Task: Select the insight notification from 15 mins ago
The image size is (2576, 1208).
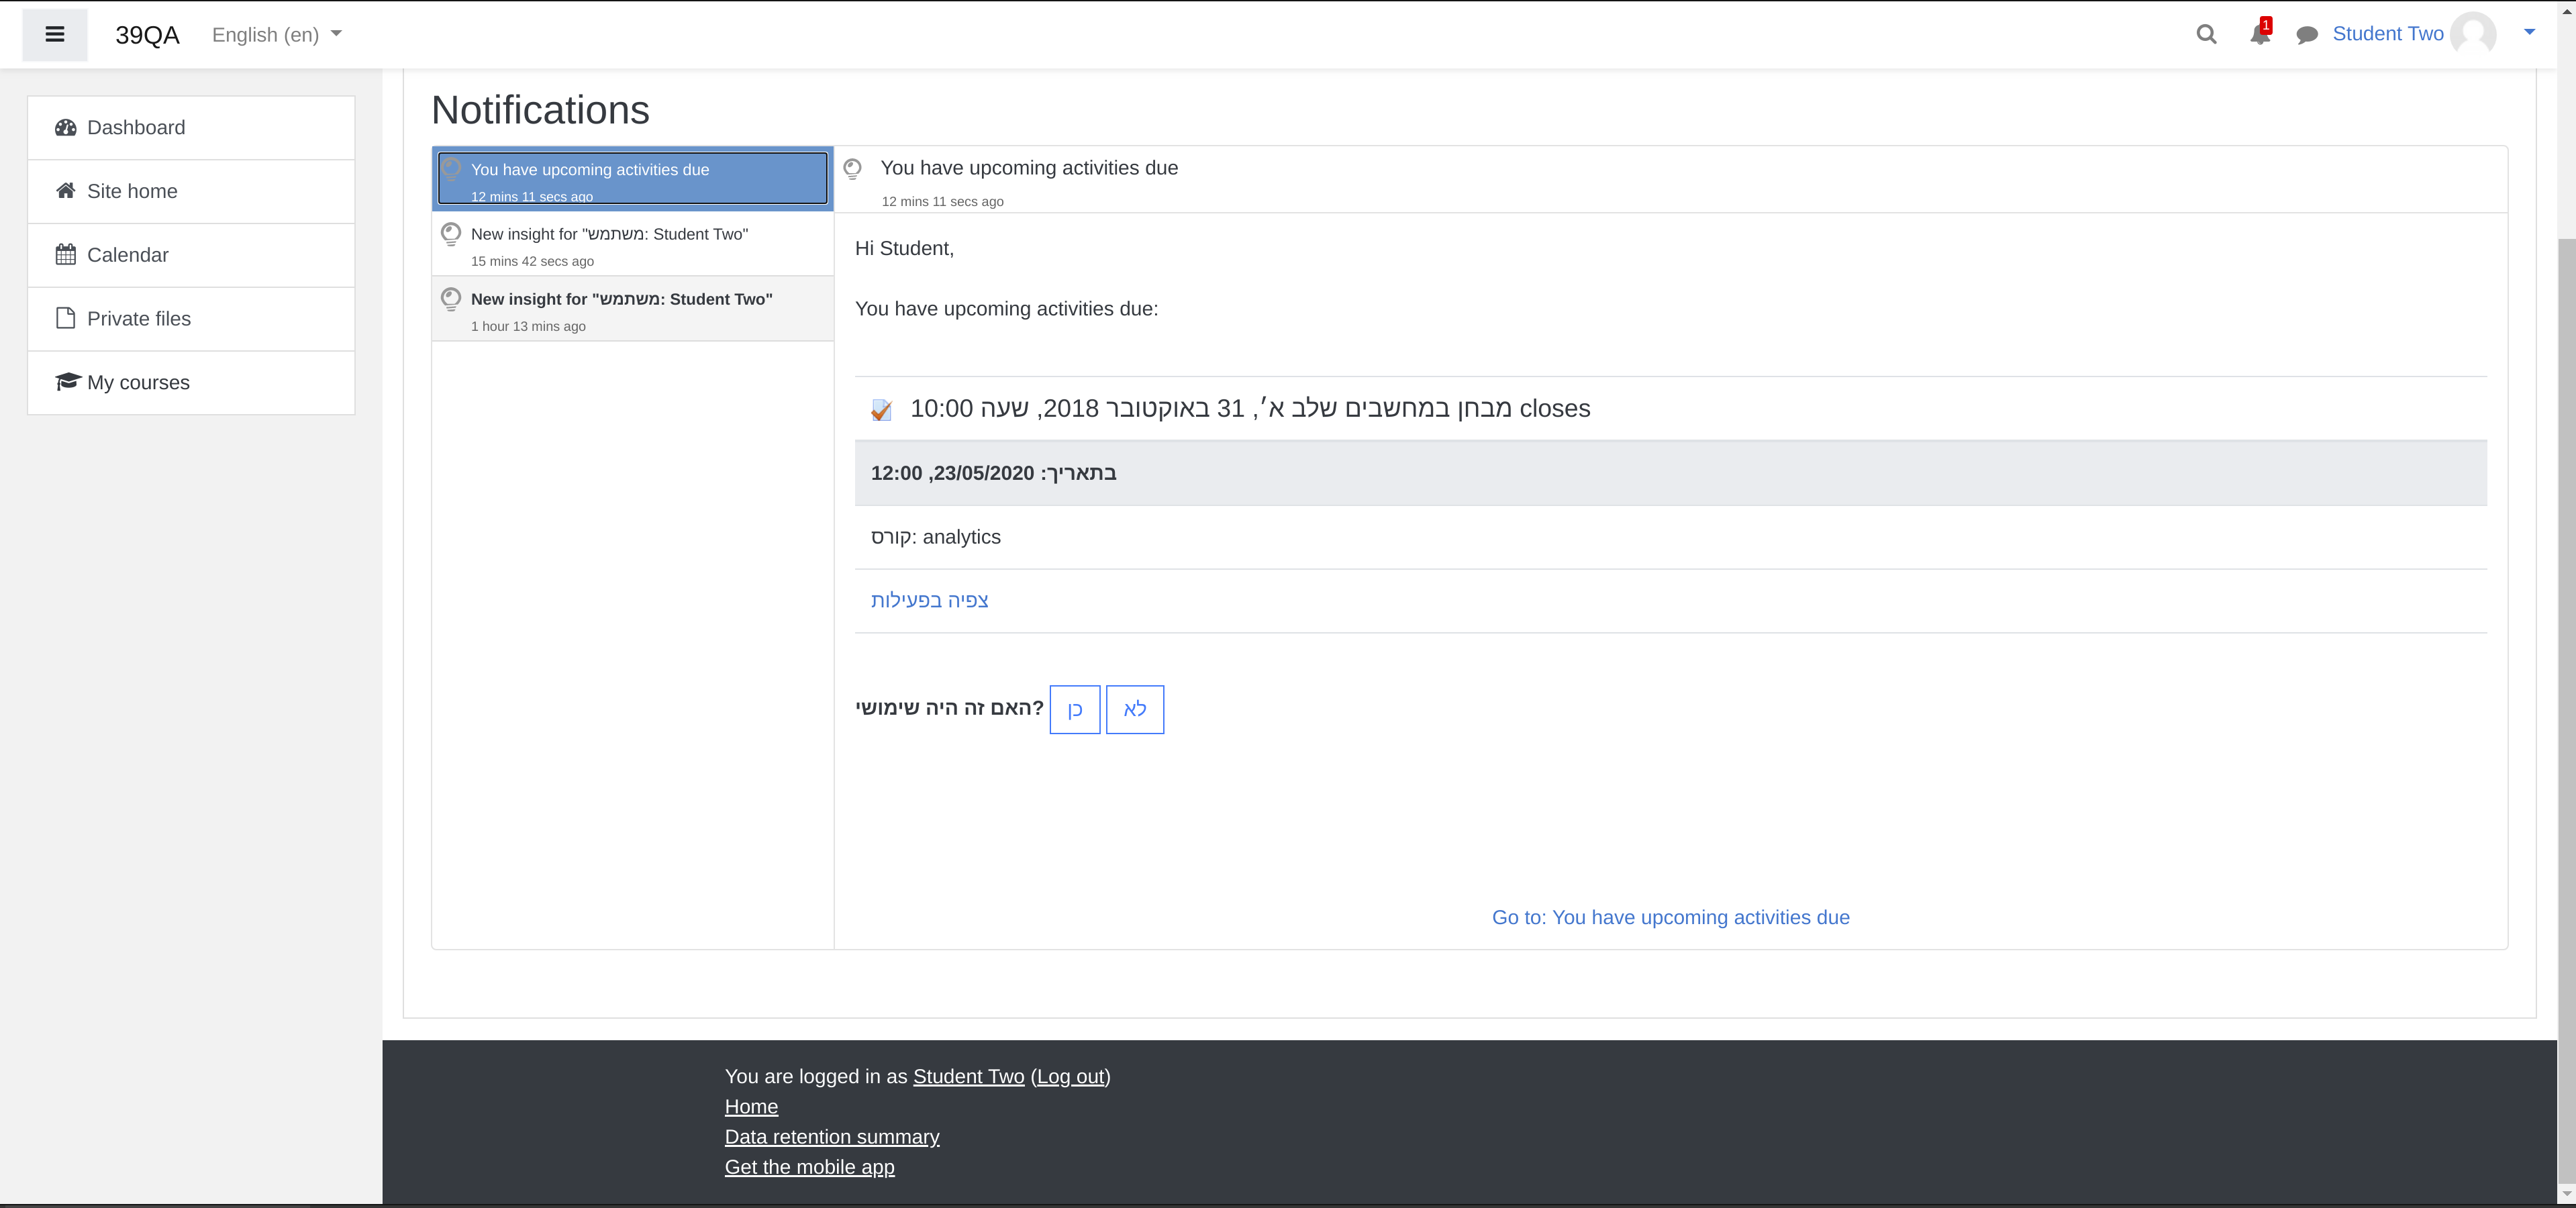Action: [x=633, y=244]
